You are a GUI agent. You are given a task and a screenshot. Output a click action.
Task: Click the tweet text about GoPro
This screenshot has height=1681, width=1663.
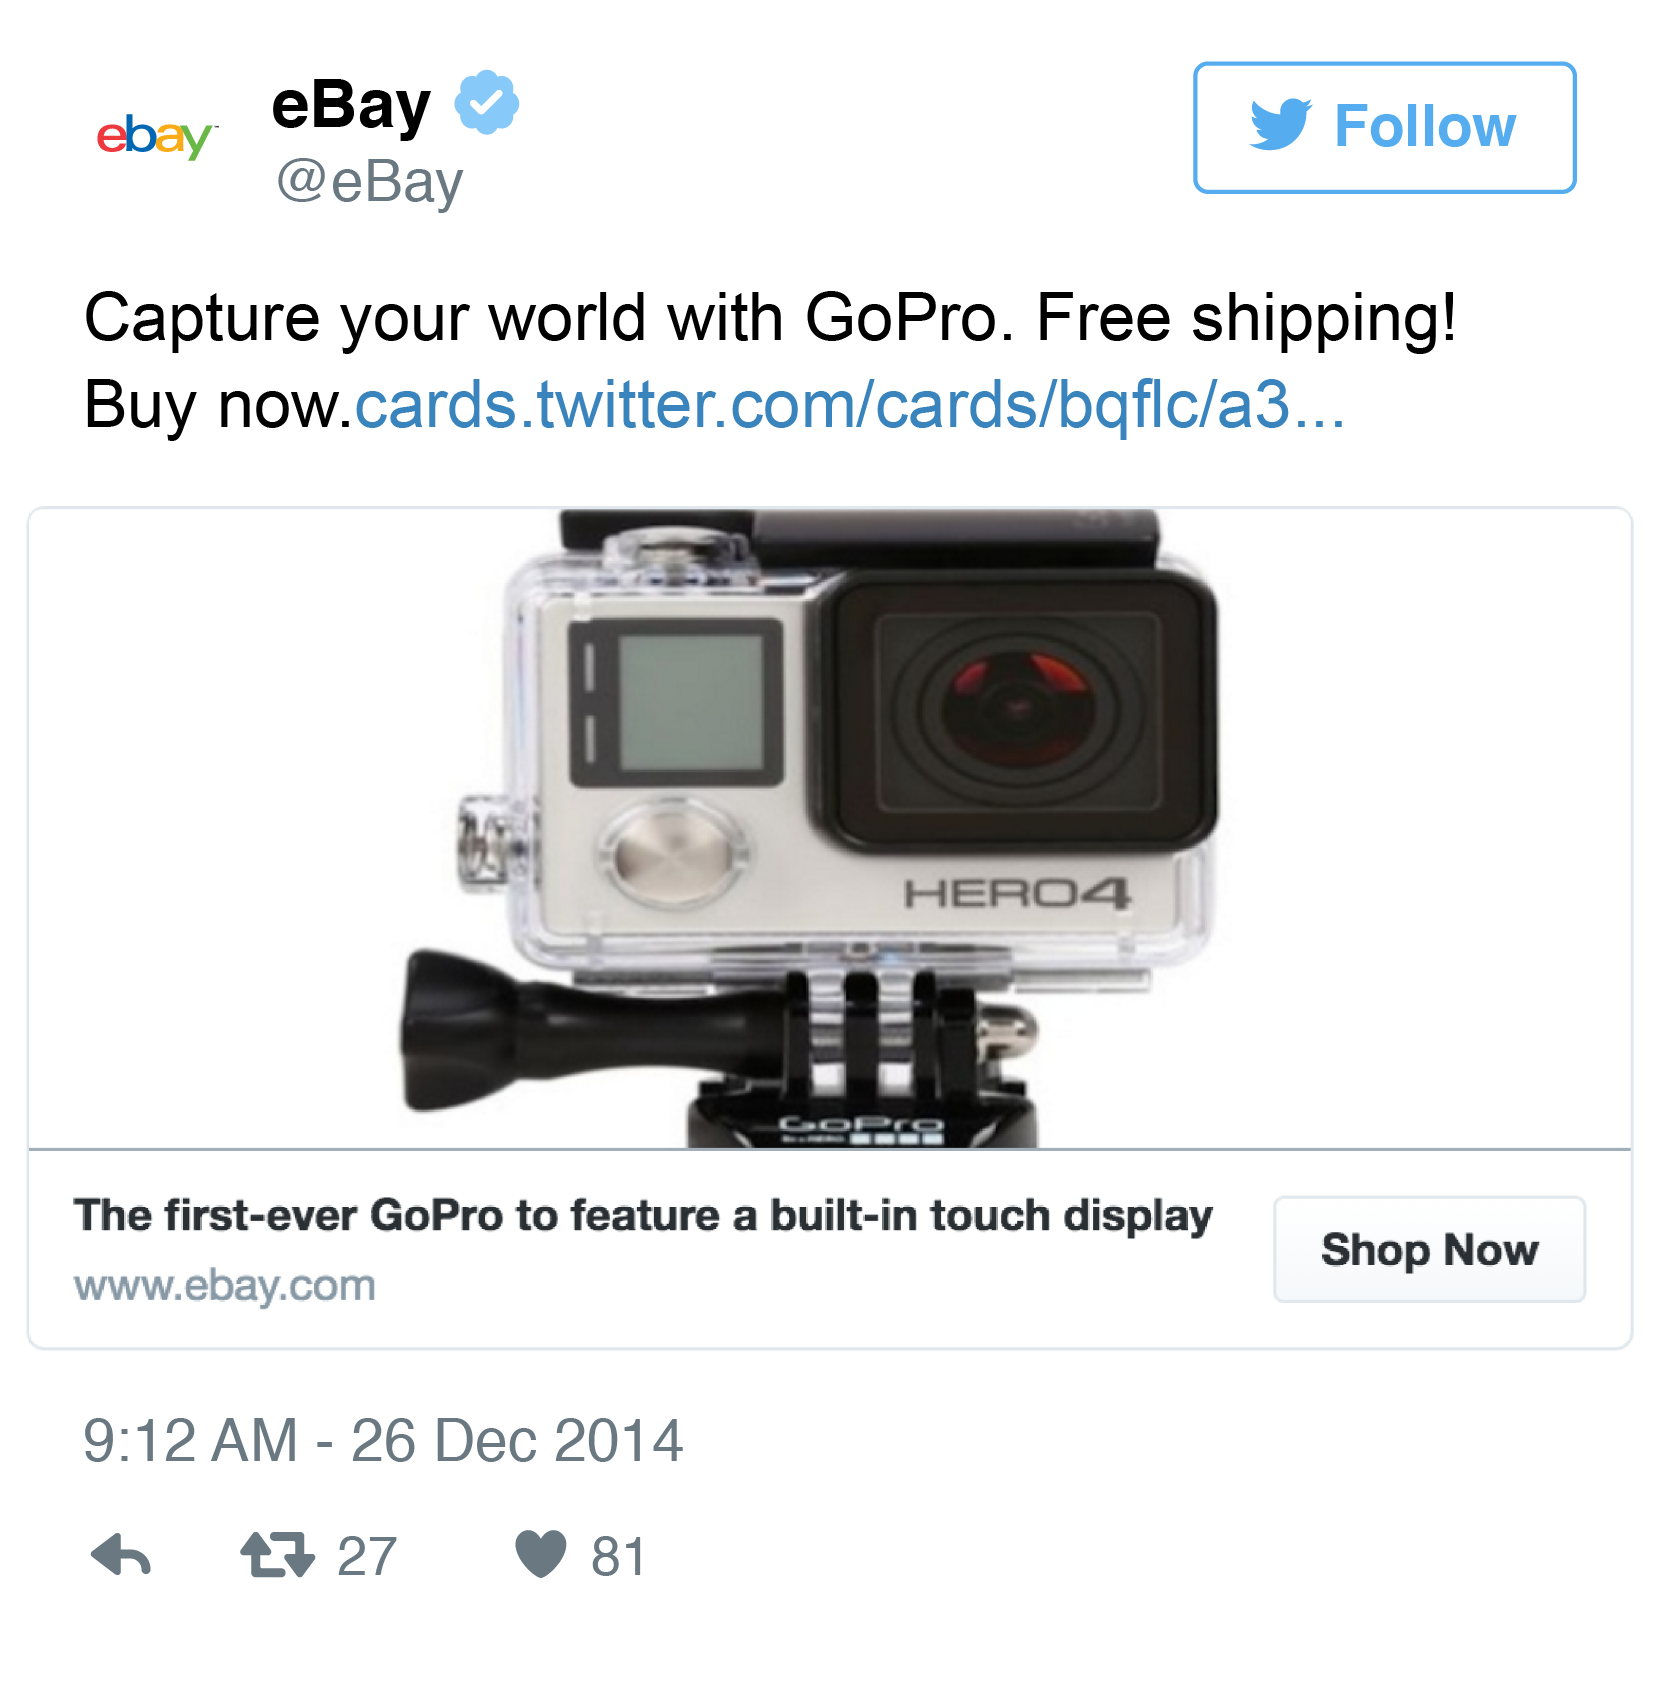click(x=770, y=361)
